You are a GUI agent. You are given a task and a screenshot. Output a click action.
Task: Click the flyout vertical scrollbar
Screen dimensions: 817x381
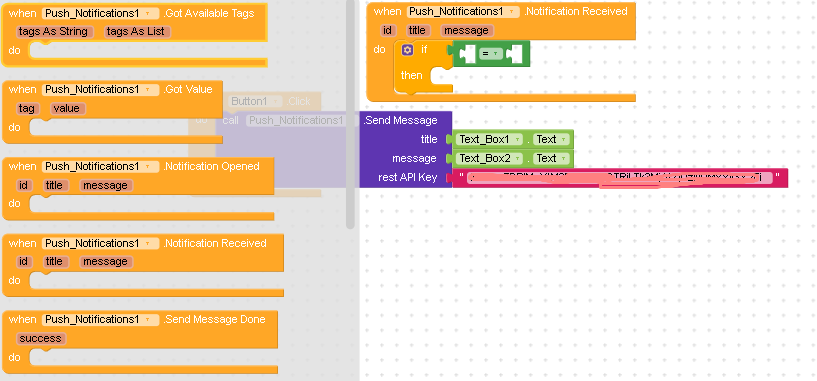(x=350, y=115)
